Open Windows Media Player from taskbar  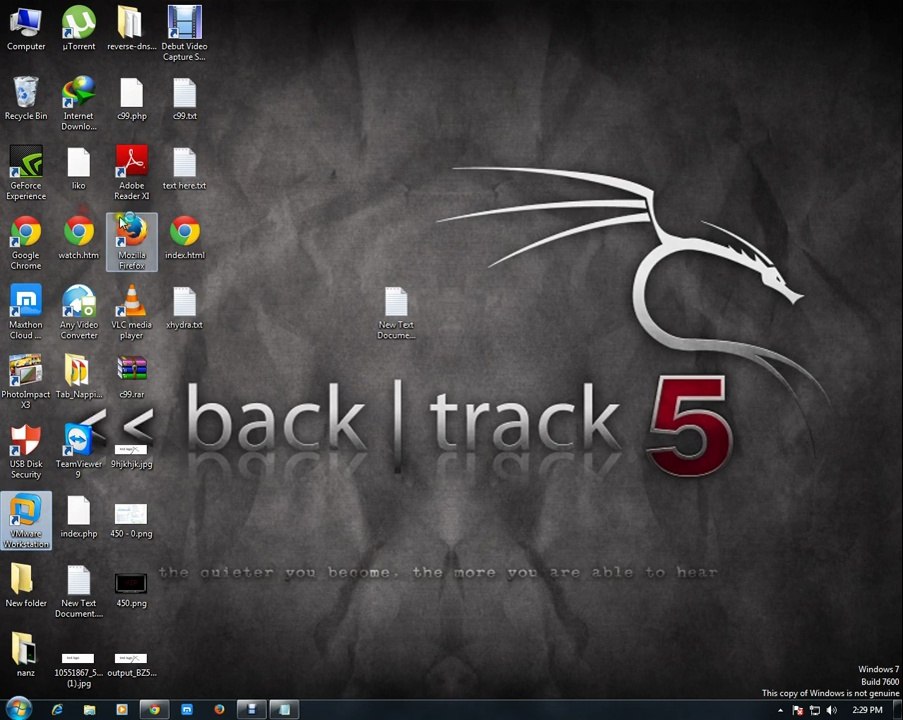pyautogui.click(x=122, y=710)
